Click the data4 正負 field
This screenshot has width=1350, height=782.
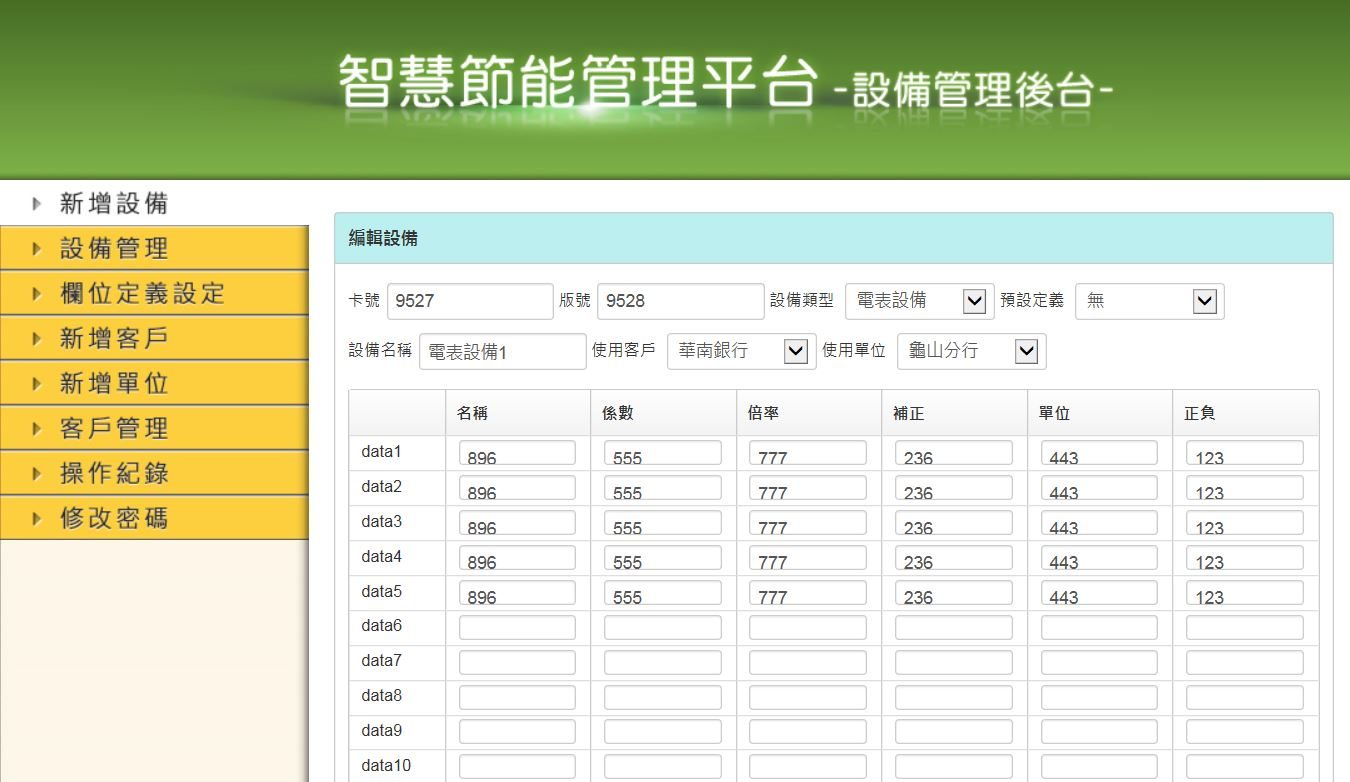pos(1245,558)
